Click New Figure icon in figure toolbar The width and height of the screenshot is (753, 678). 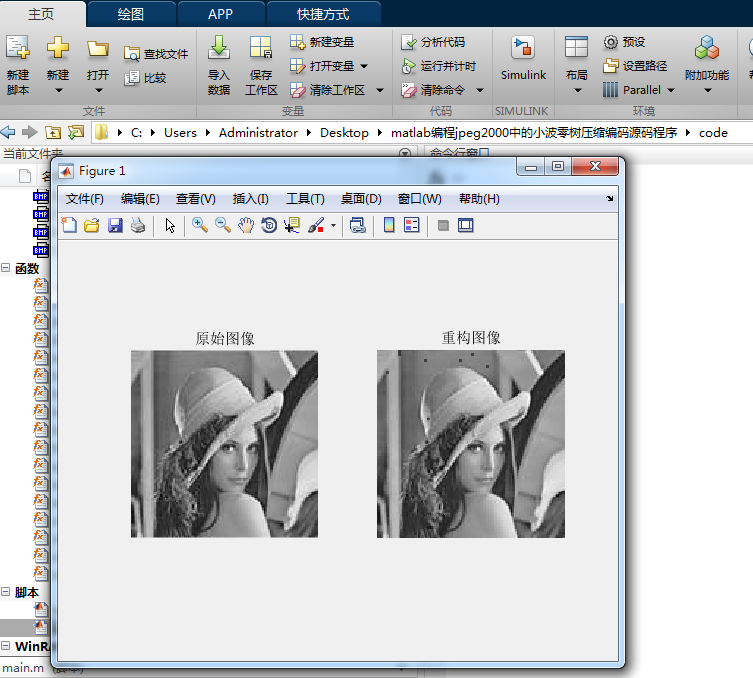69,225
